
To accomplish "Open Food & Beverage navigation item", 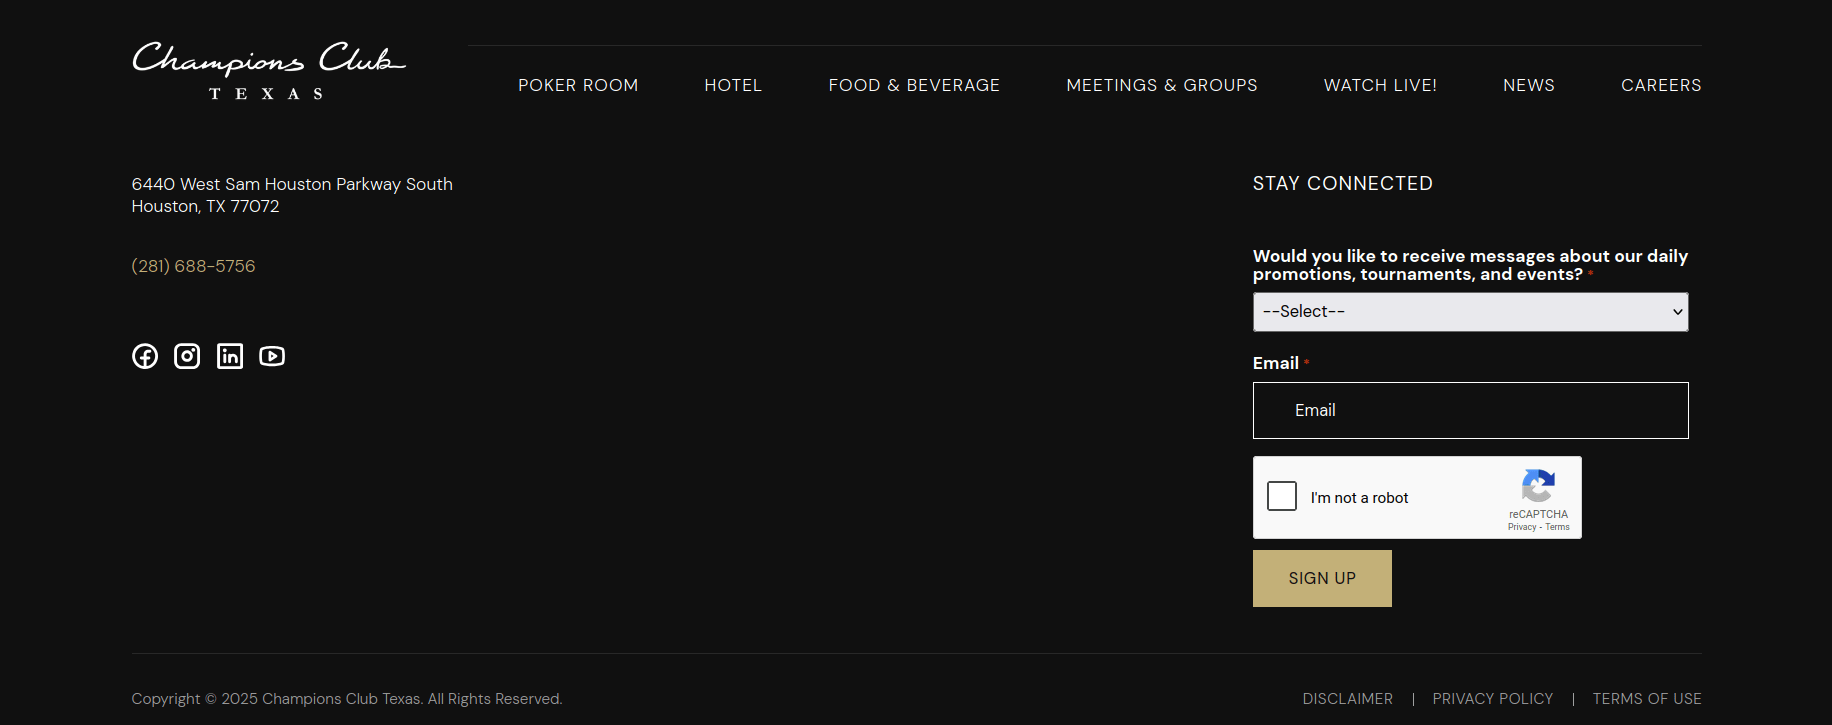I will tap(914, 86).
